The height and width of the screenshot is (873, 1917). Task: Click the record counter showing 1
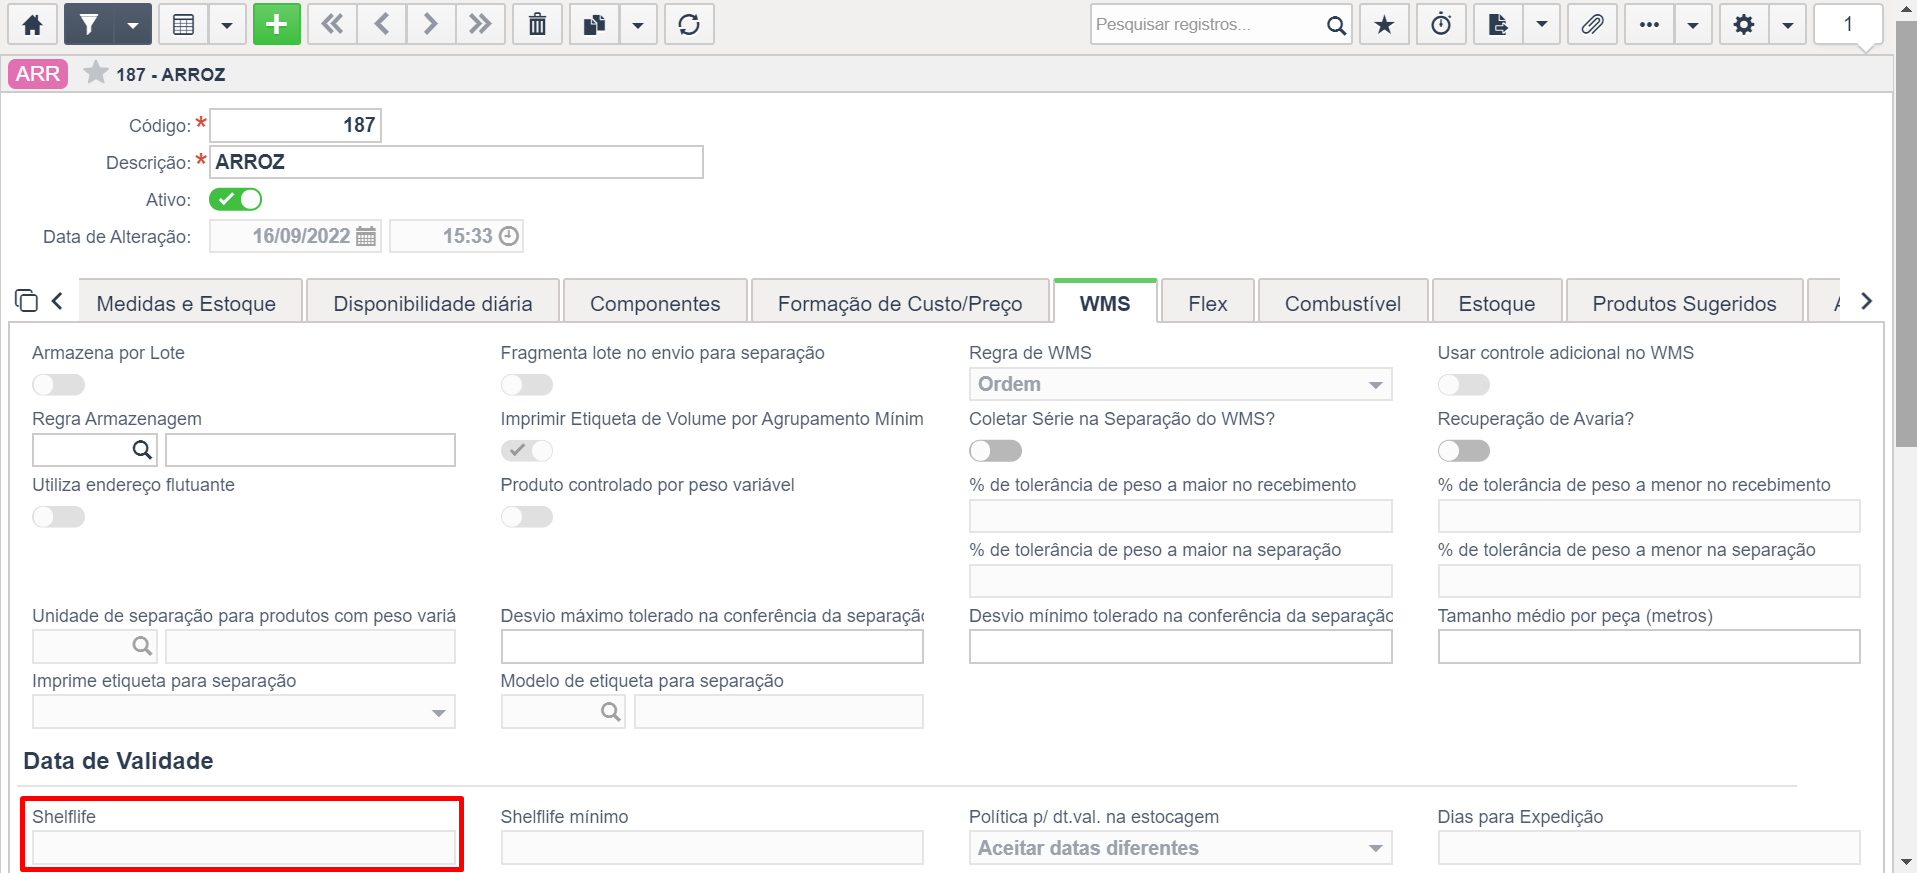pos(1848,25)
